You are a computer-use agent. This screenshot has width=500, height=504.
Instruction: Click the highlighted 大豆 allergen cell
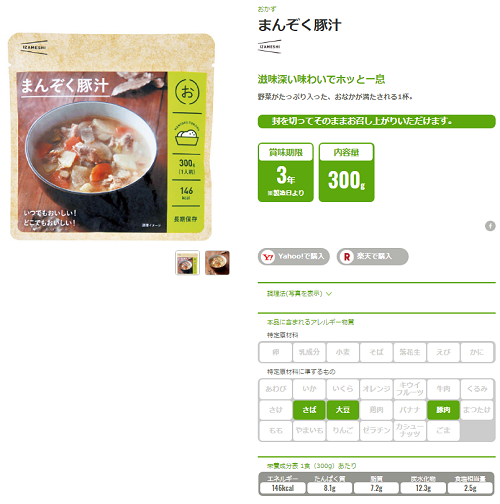tap(343, 410)
